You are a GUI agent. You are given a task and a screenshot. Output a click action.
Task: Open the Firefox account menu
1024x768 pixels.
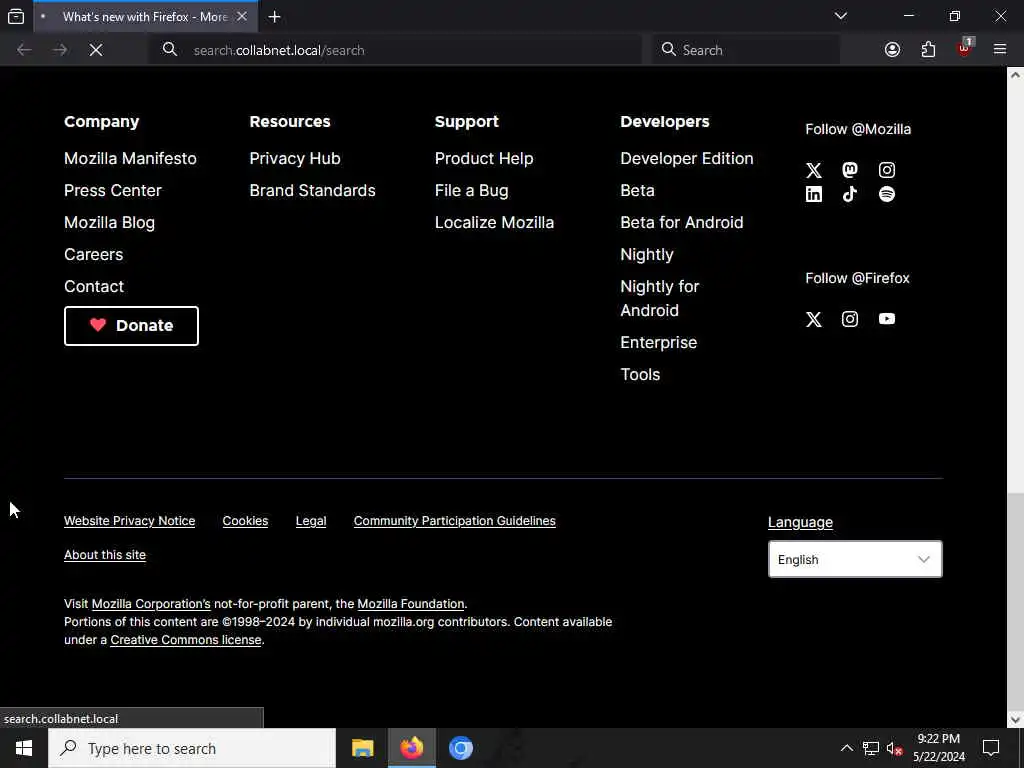click(892, 50)
